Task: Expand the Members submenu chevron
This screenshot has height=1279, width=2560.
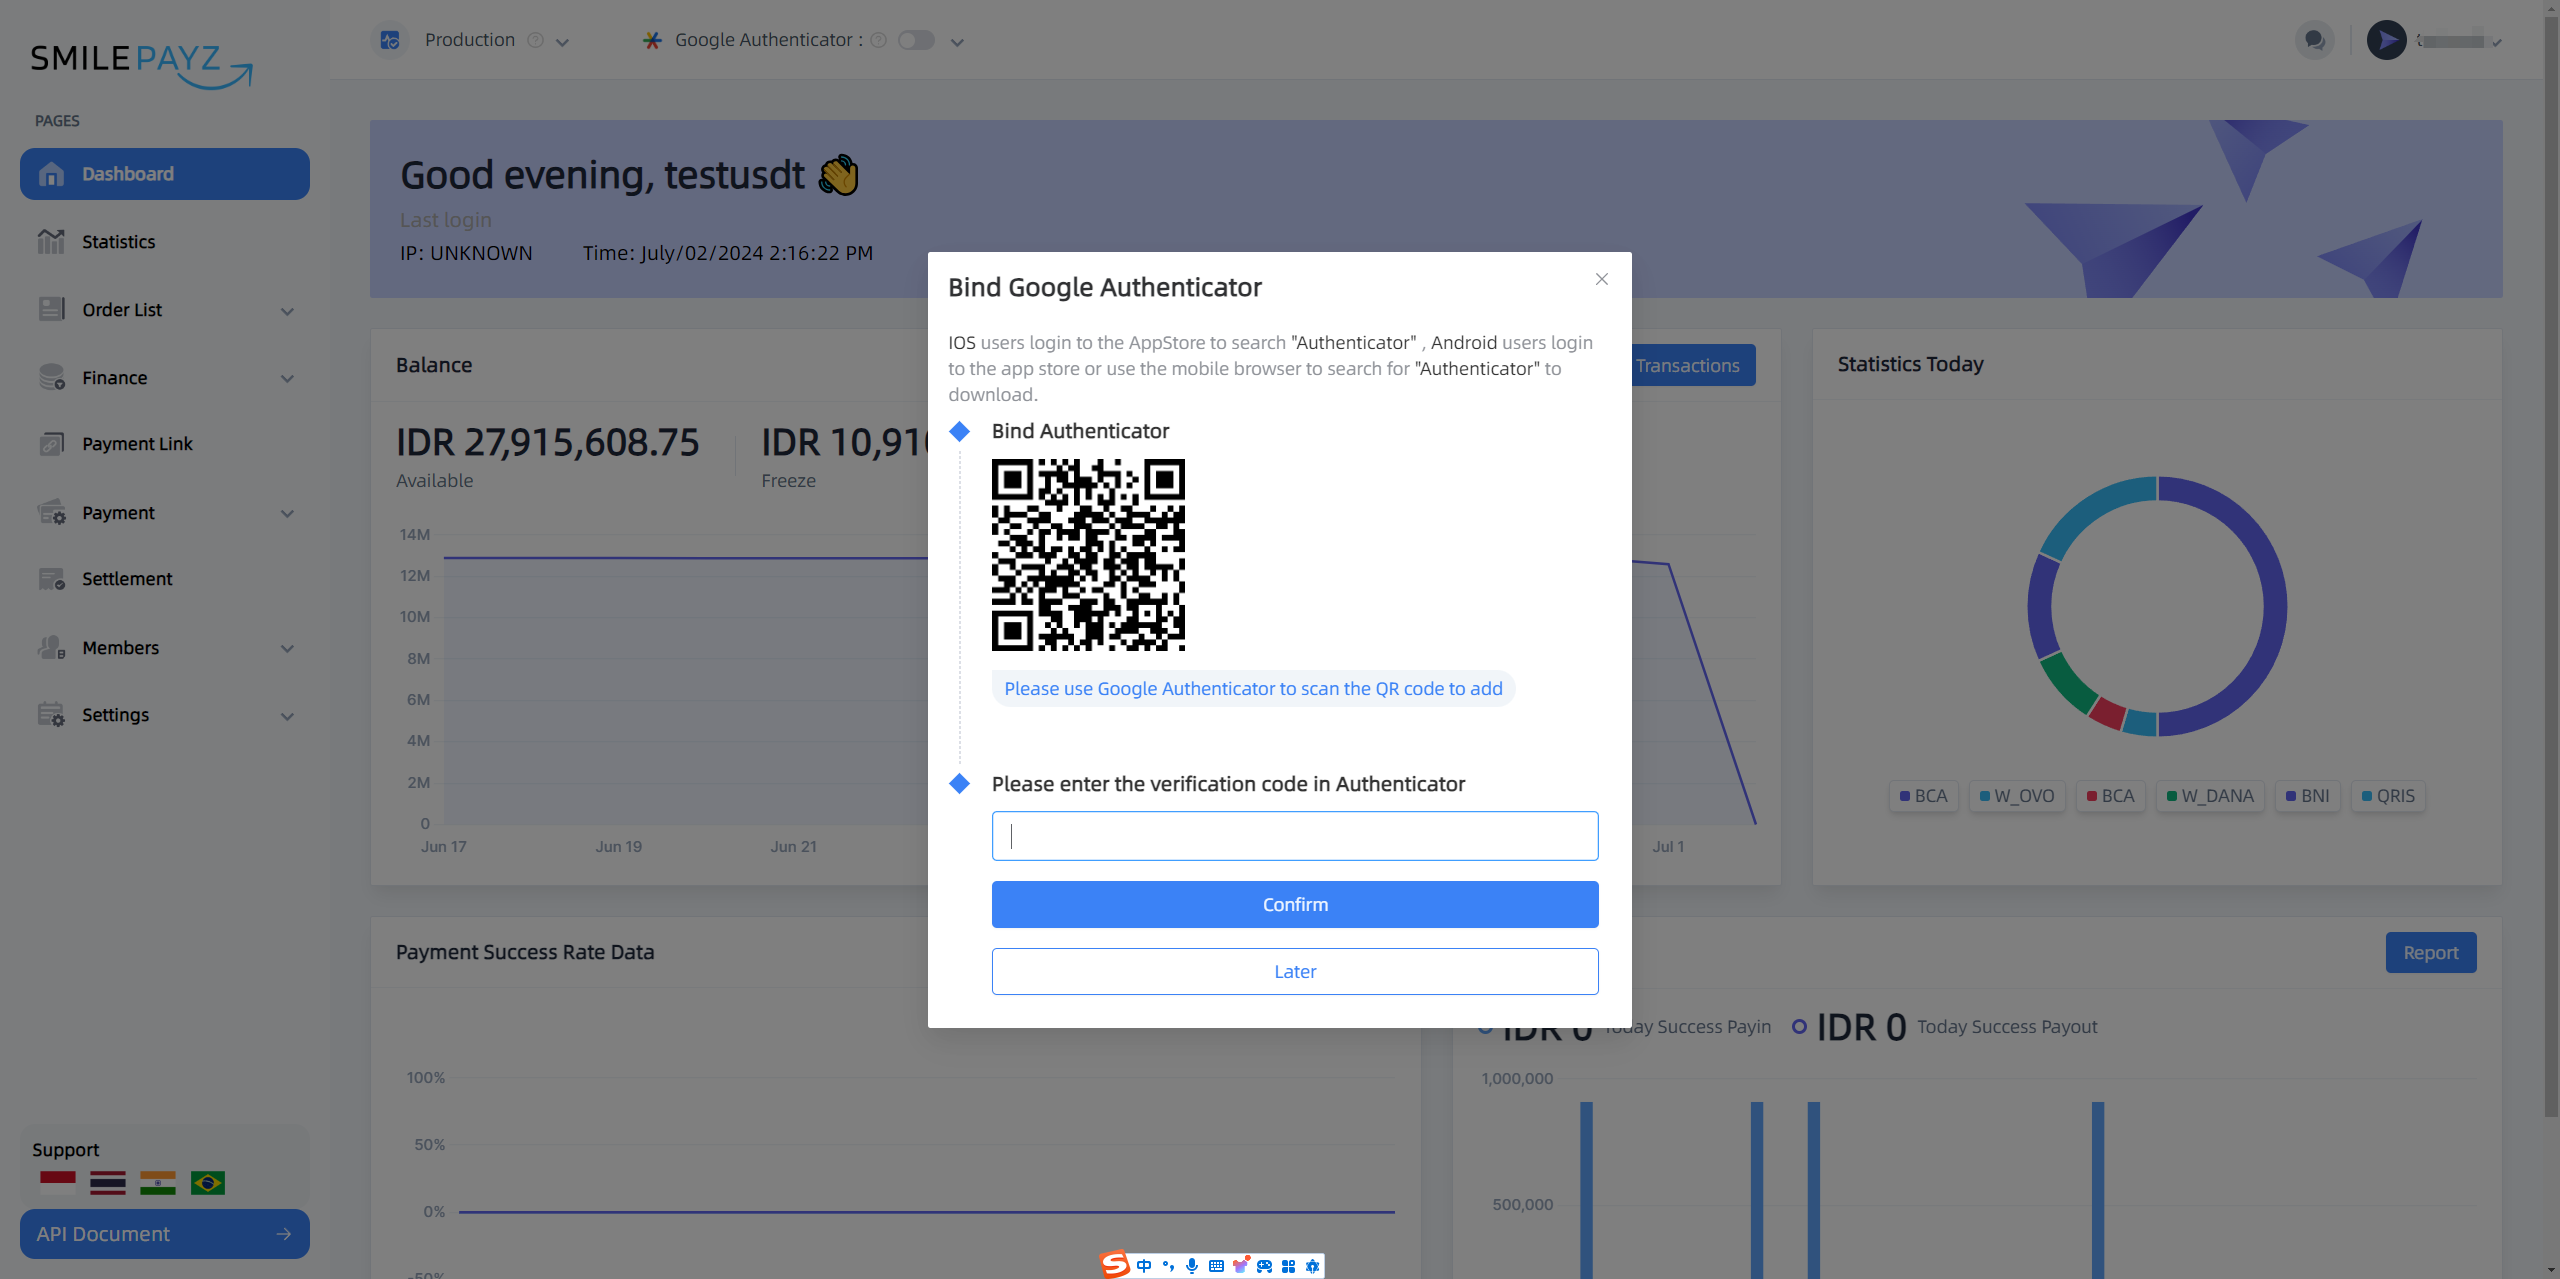Action: tap(287, 648)
